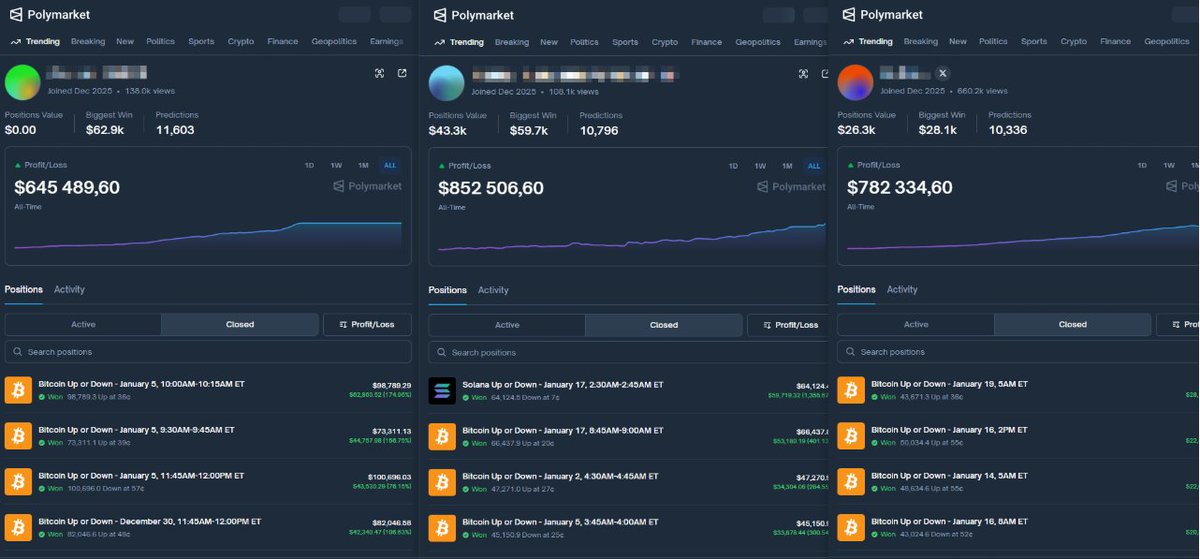1200x559 pixels.
Task: Click Bitcoin icon of January 16, 2PM position
Action: click(x=851, y=435)
